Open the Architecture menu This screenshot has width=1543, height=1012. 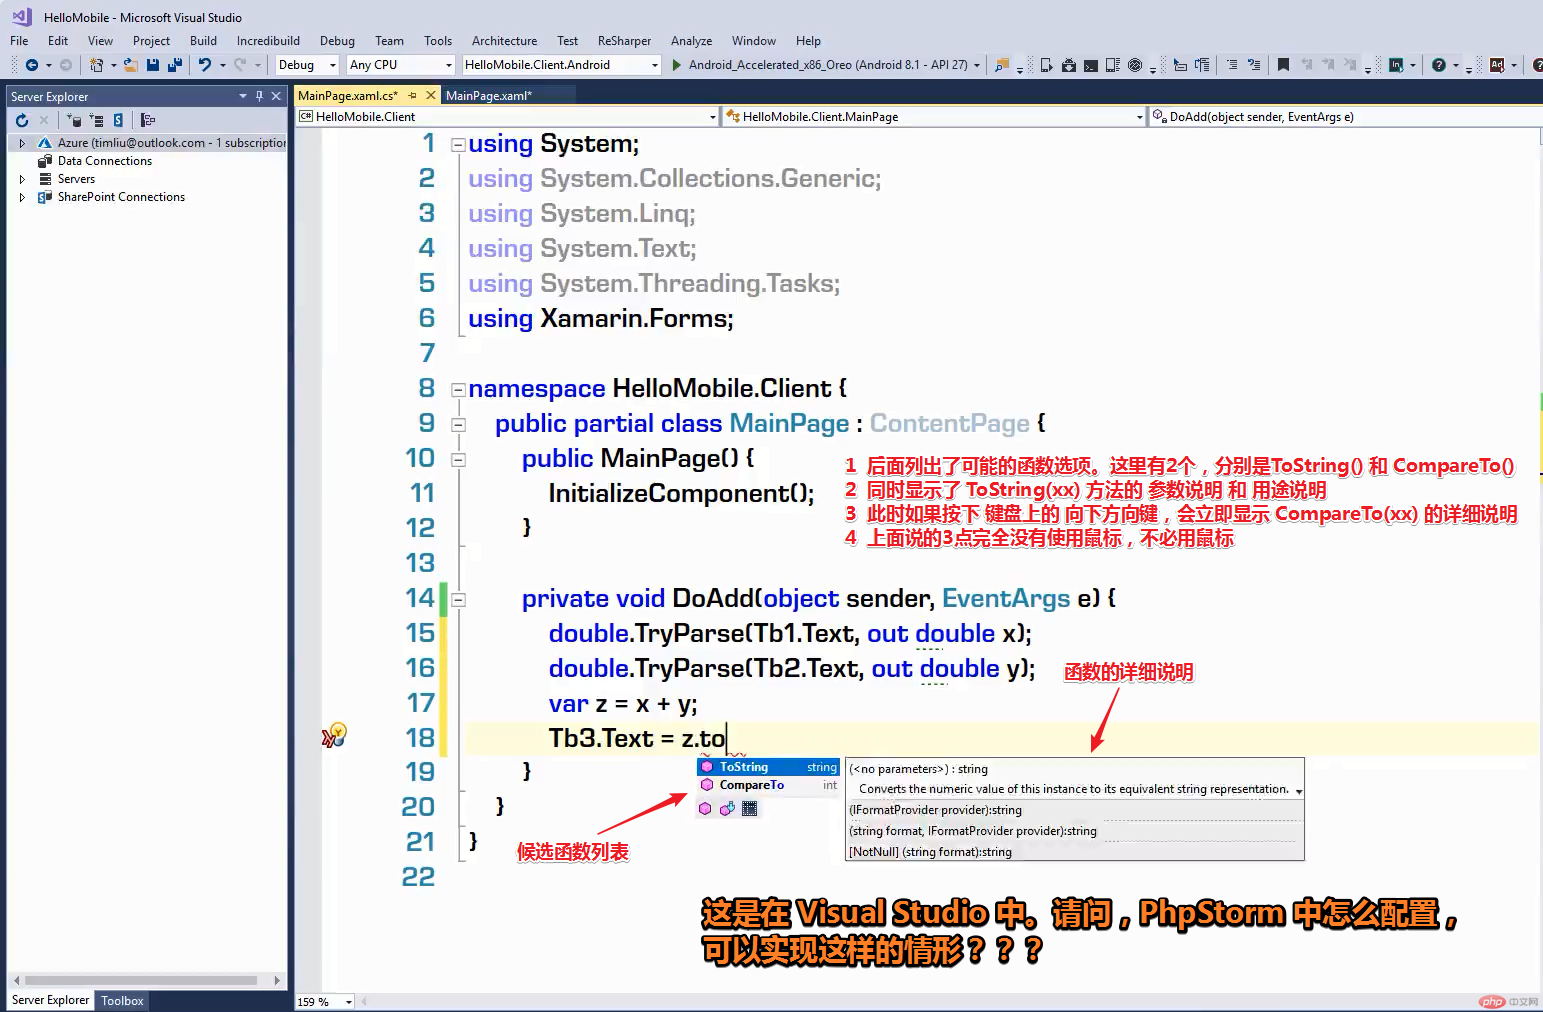click(x=504, y=41)
